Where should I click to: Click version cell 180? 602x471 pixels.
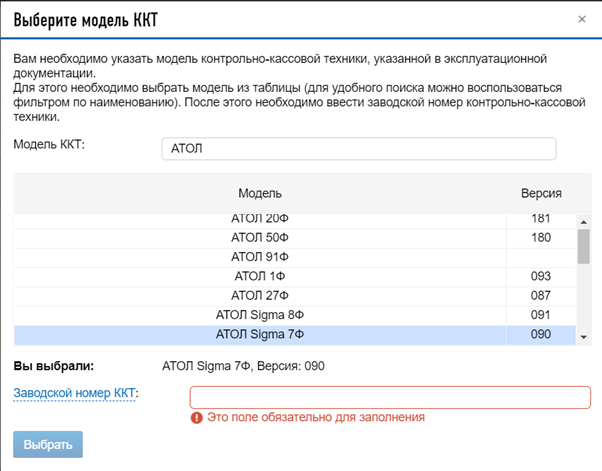coord(541,238)
